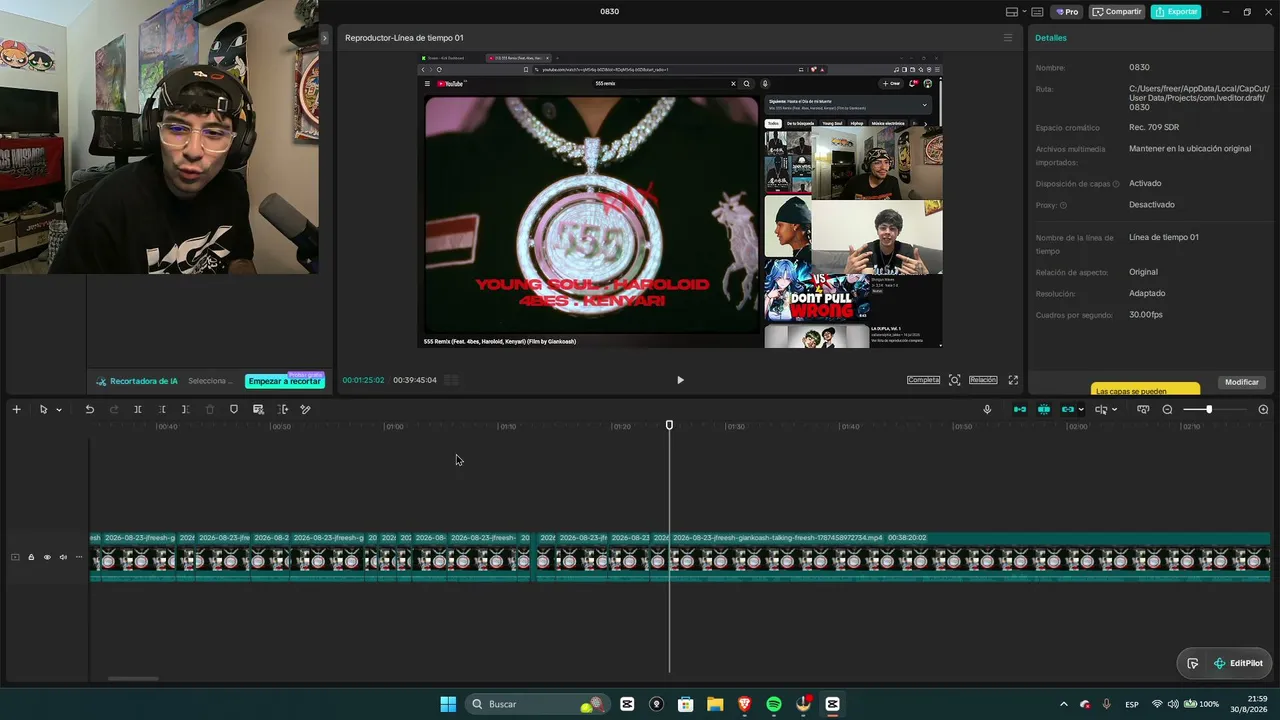
Task: Adjust the timeline zoom slider
Action: click(1209, 409)
